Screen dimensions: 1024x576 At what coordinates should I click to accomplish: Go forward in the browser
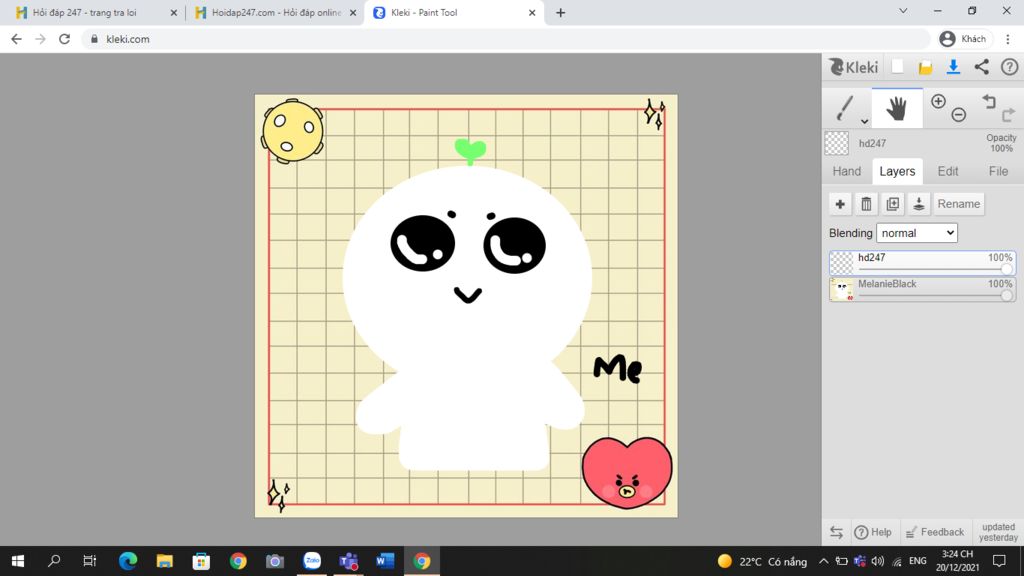tap(40, 39)
